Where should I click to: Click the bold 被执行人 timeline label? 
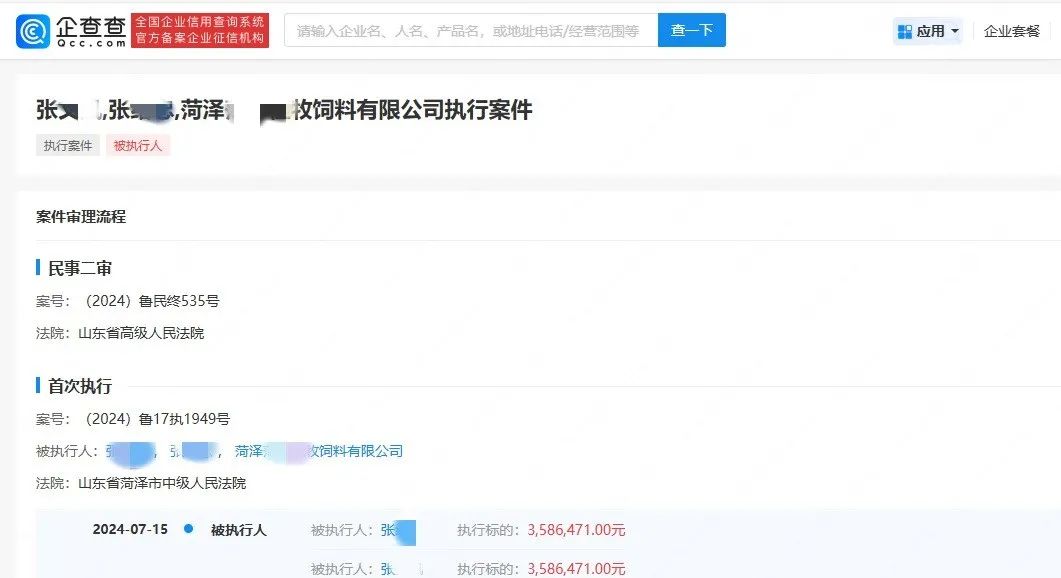238,530
